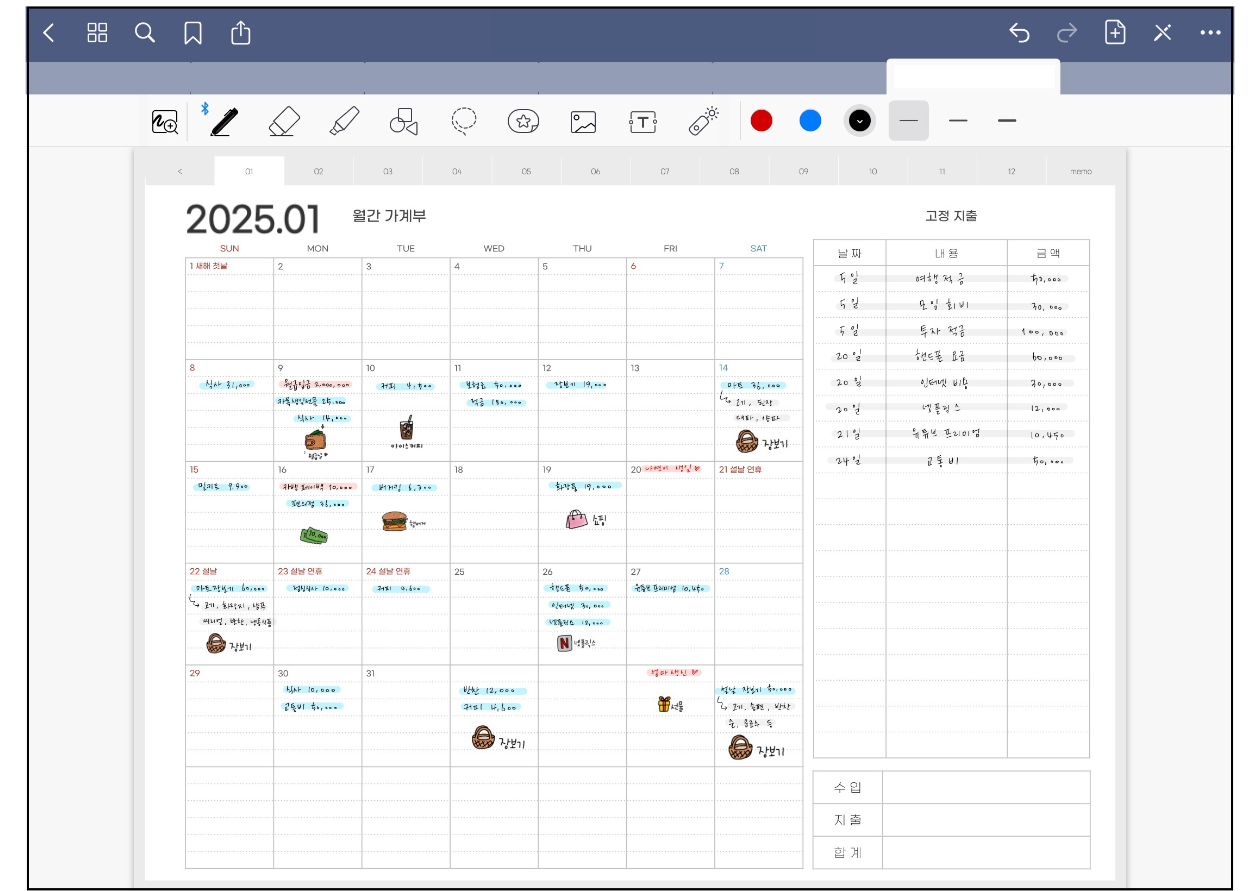This screenshot has height=891, width=1260.
Task: Open the zoom window writing tool
Action: point(165,122)
